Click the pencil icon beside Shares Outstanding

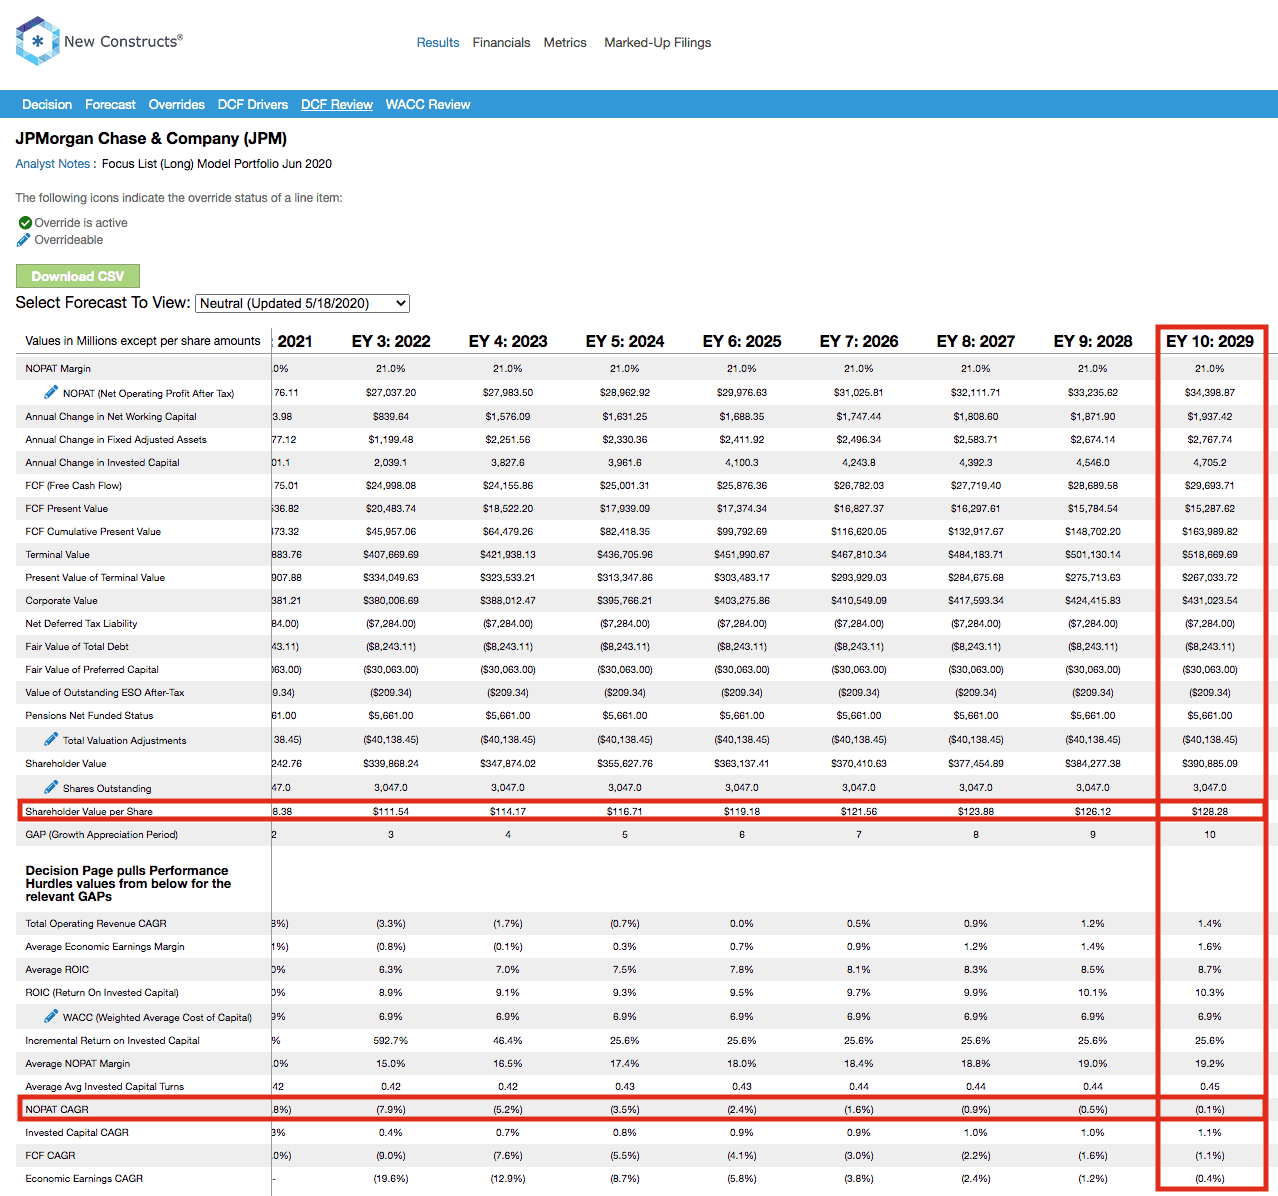[x=51, y=787]
